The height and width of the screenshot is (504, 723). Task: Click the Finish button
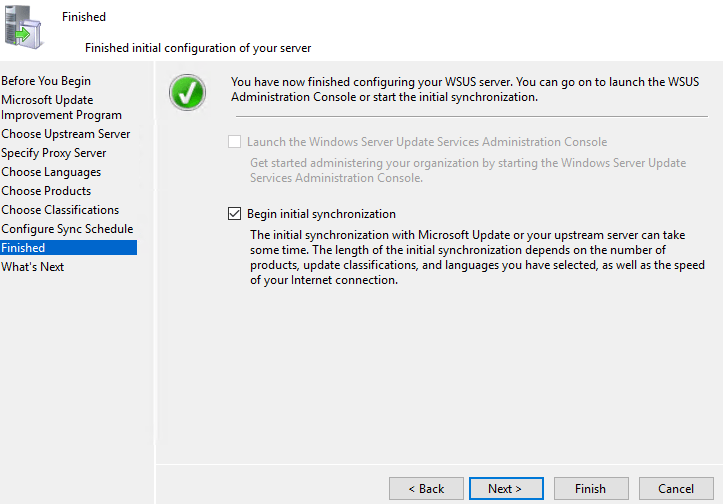point(591,489)
